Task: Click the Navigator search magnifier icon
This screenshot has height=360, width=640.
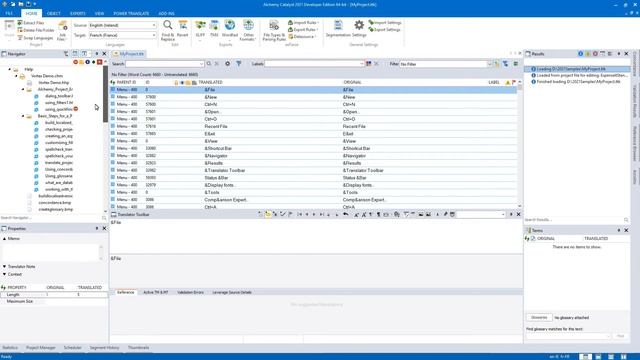Action: pos(104,218)
